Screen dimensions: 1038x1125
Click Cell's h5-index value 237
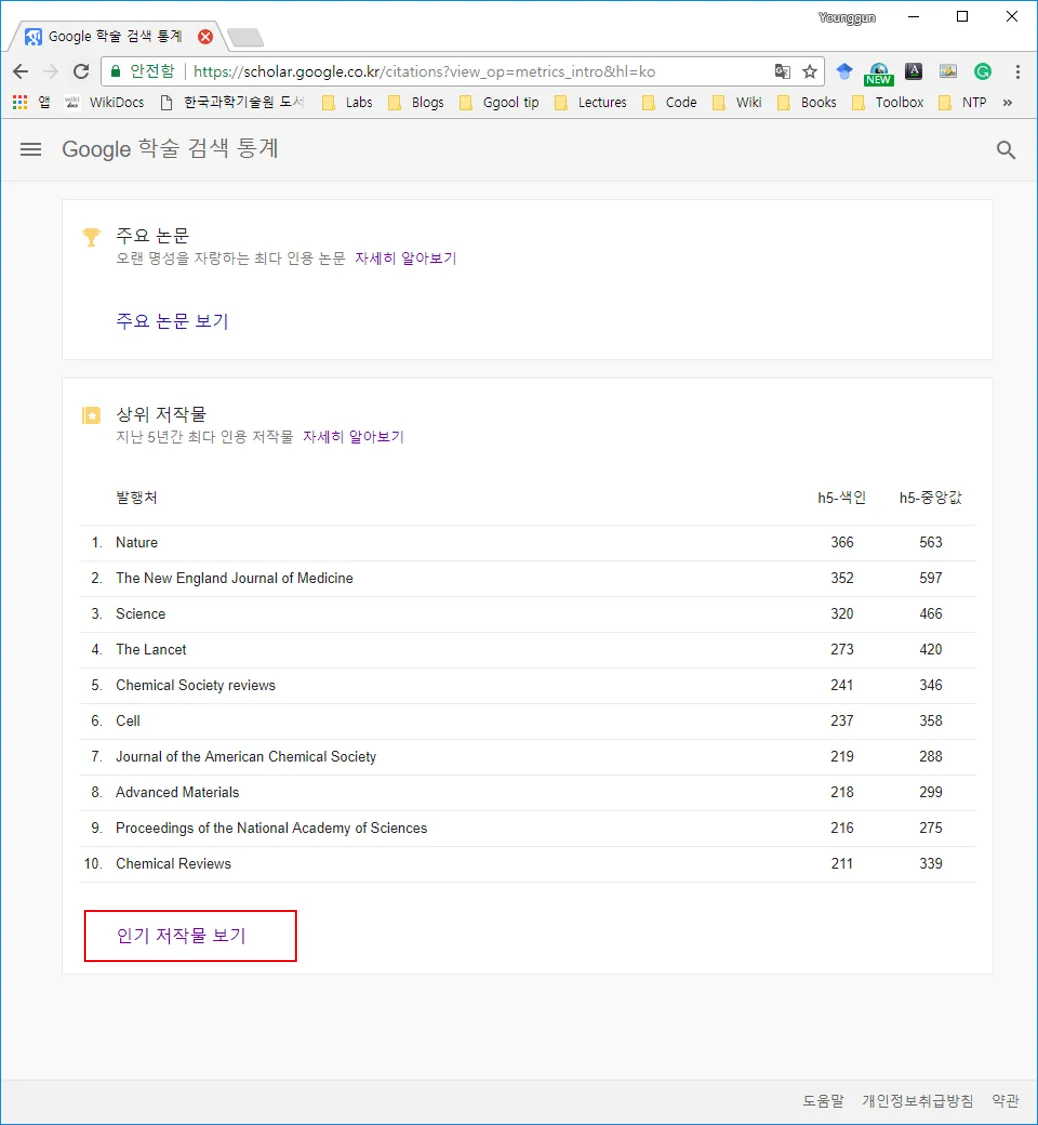[x=842, y=721]
